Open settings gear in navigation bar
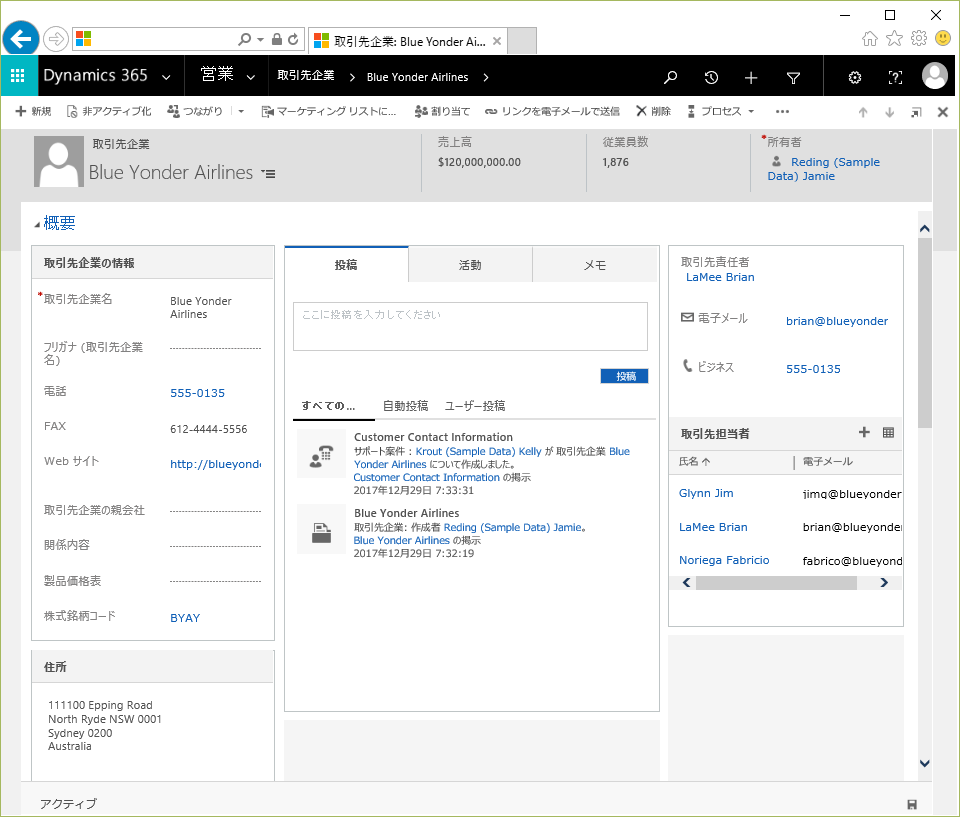Viewport: 960px width, 817px height. (x=855, y=78)
